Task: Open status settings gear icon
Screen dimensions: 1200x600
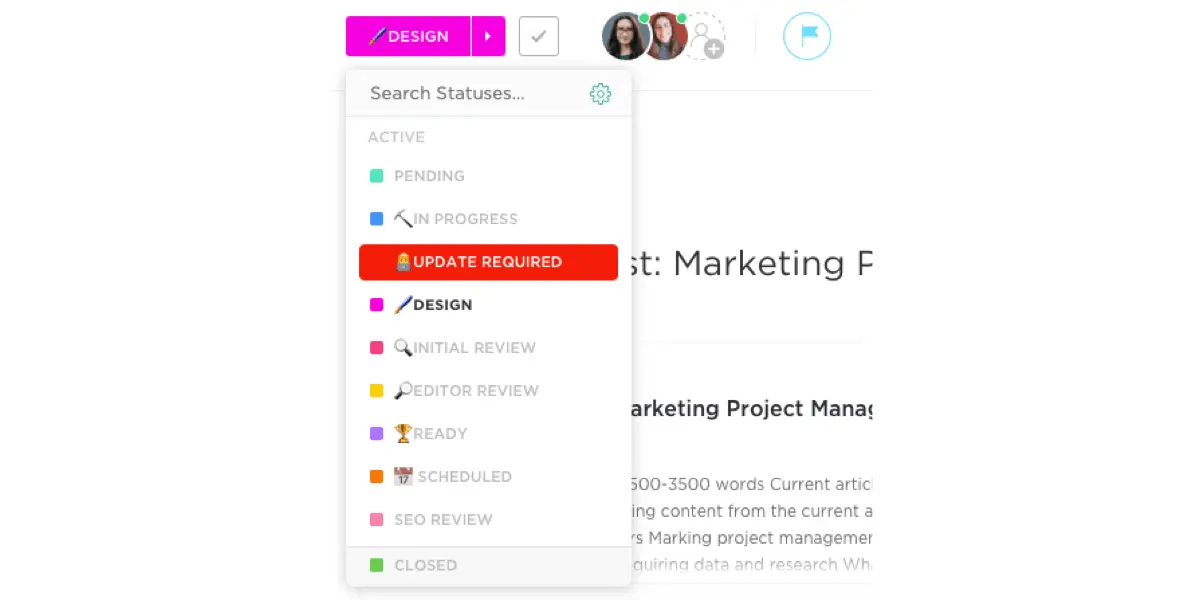Action: coord(600,94)
